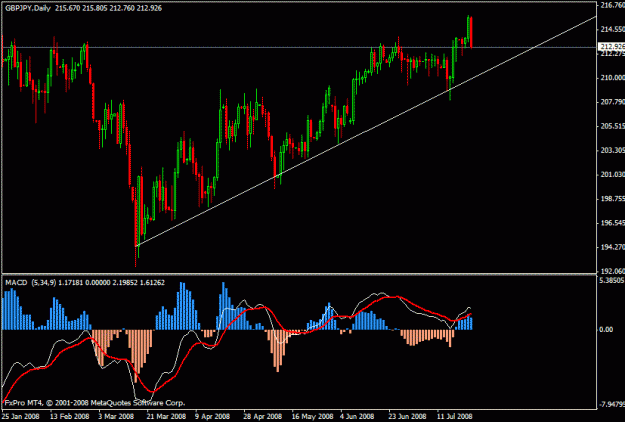This screenshot has height=422, width=625.
Task: Click the 23 Jun 2008 date label
Action: [x=408, y=416]
